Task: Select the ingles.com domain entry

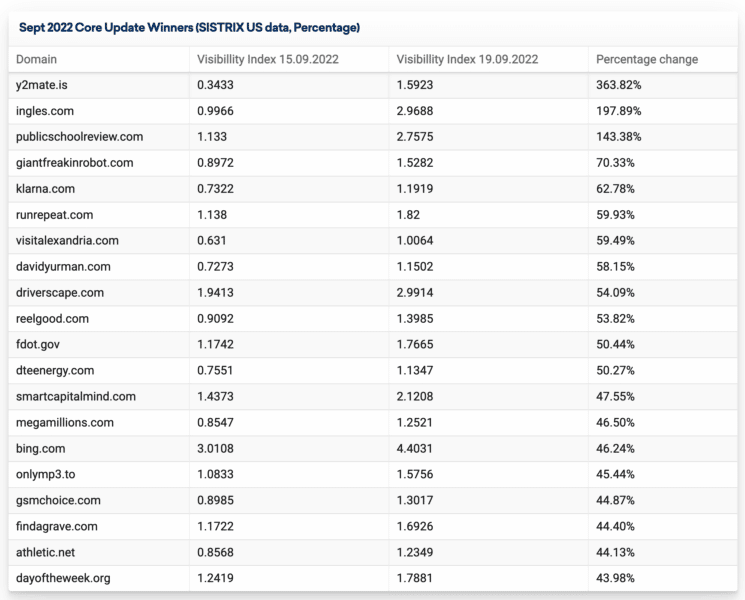Action: coord(45,111)
